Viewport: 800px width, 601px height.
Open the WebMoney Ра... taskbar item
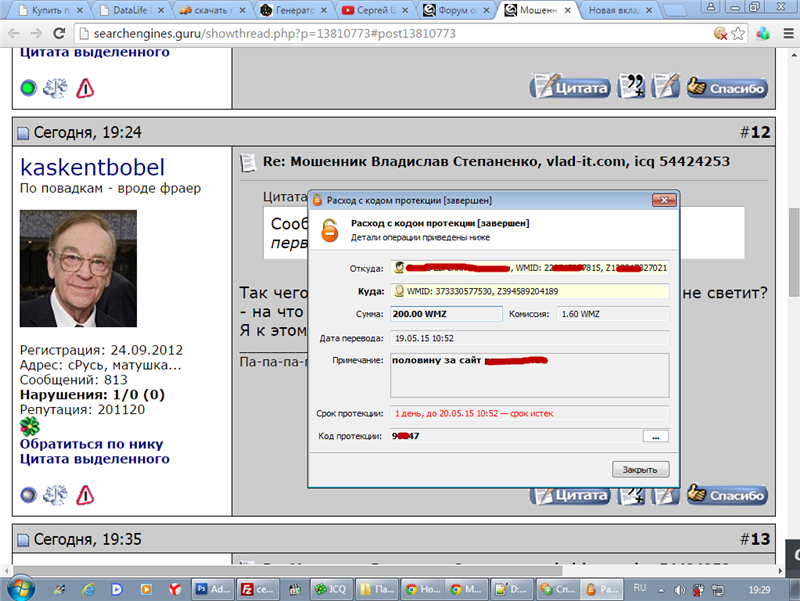click(x=602, y=590)
